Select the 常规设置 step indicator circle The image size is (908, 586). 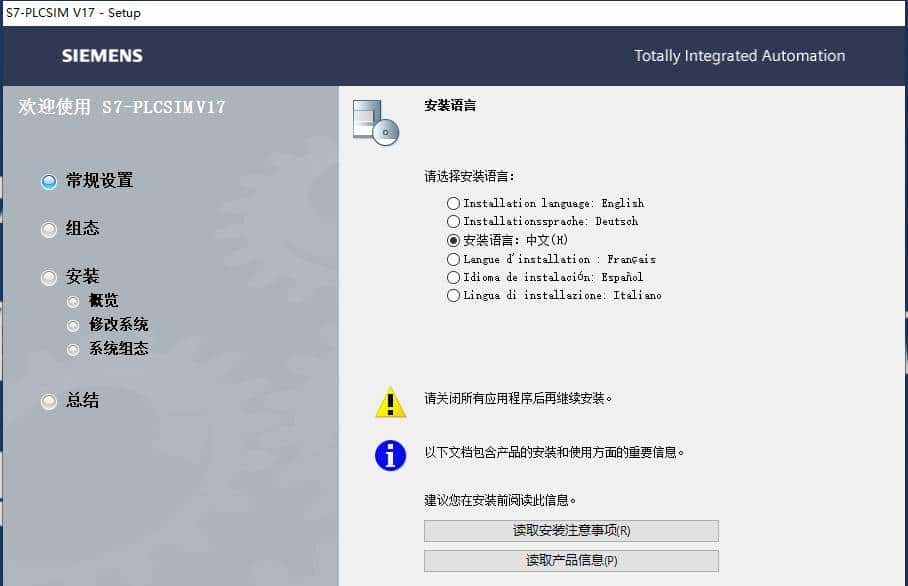(x=48, y=181)
